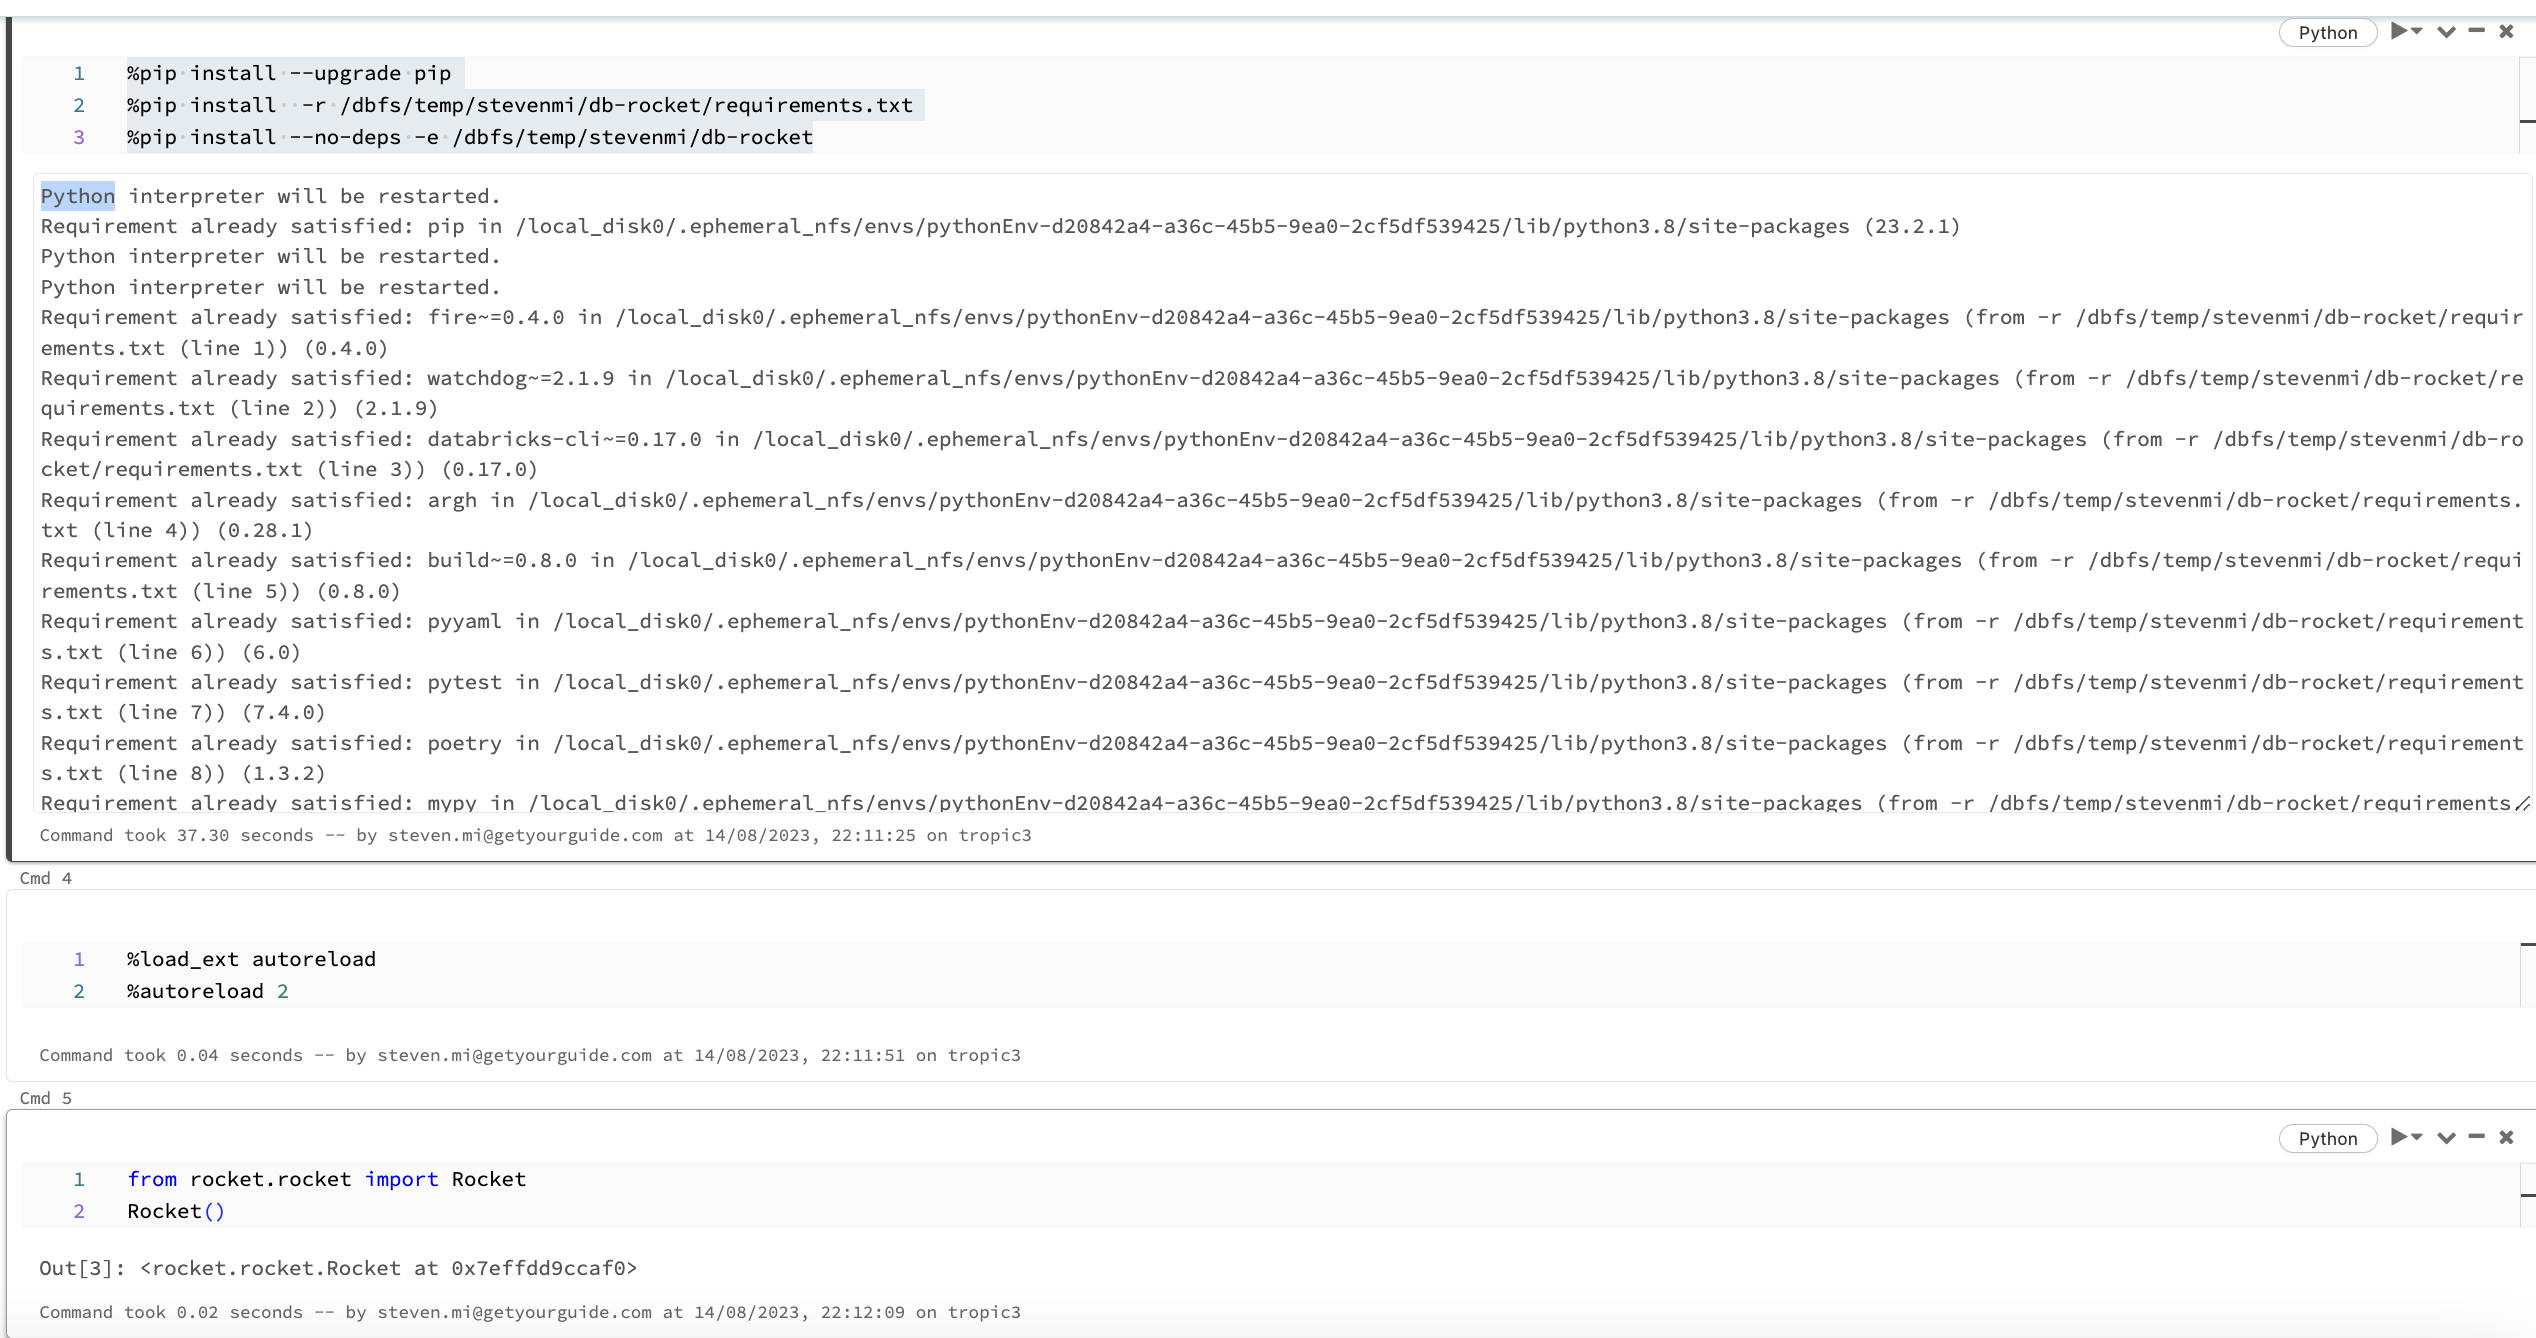Click Python language badge on Rocket cell
Screen dimensions: 2536x1338
point(2327,1139)
